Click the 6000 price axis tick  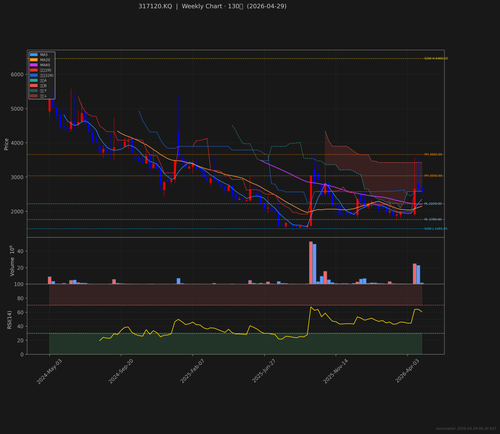pyautogui.click(x=17, y=75)
